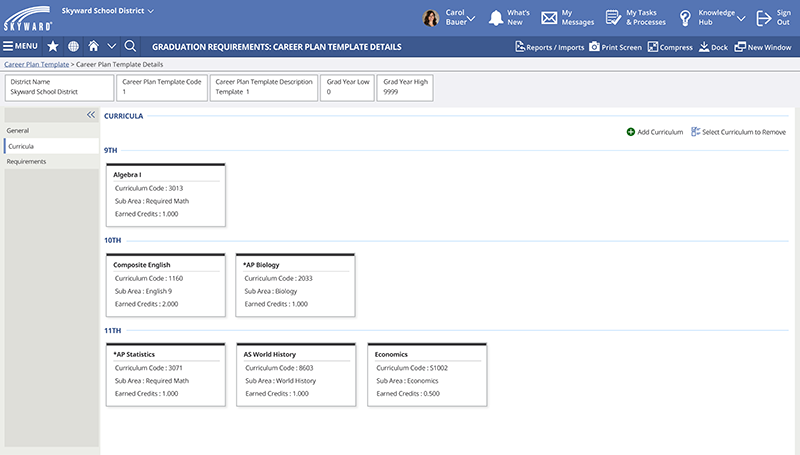Open the *AP Biology curriculum card

pos(295,285)
